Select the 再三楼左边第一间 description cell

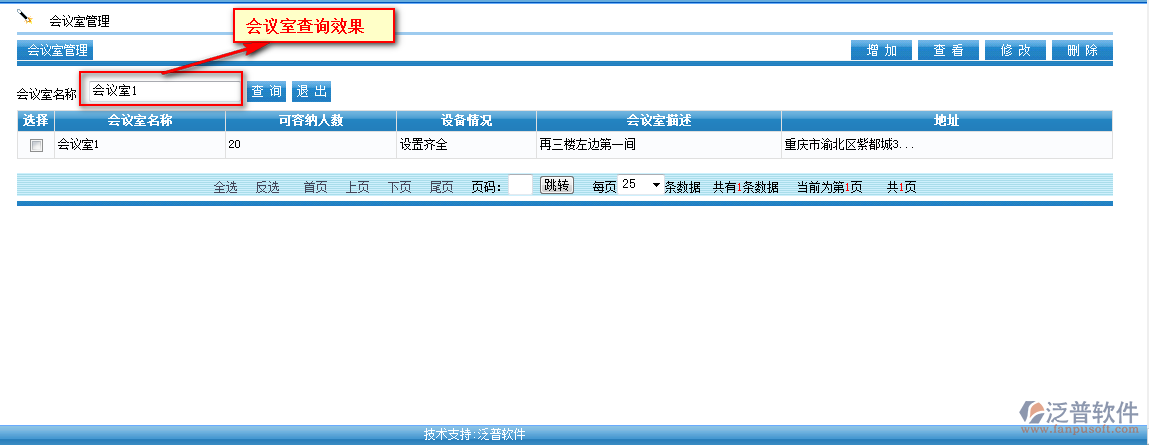[x=660, y=145]
